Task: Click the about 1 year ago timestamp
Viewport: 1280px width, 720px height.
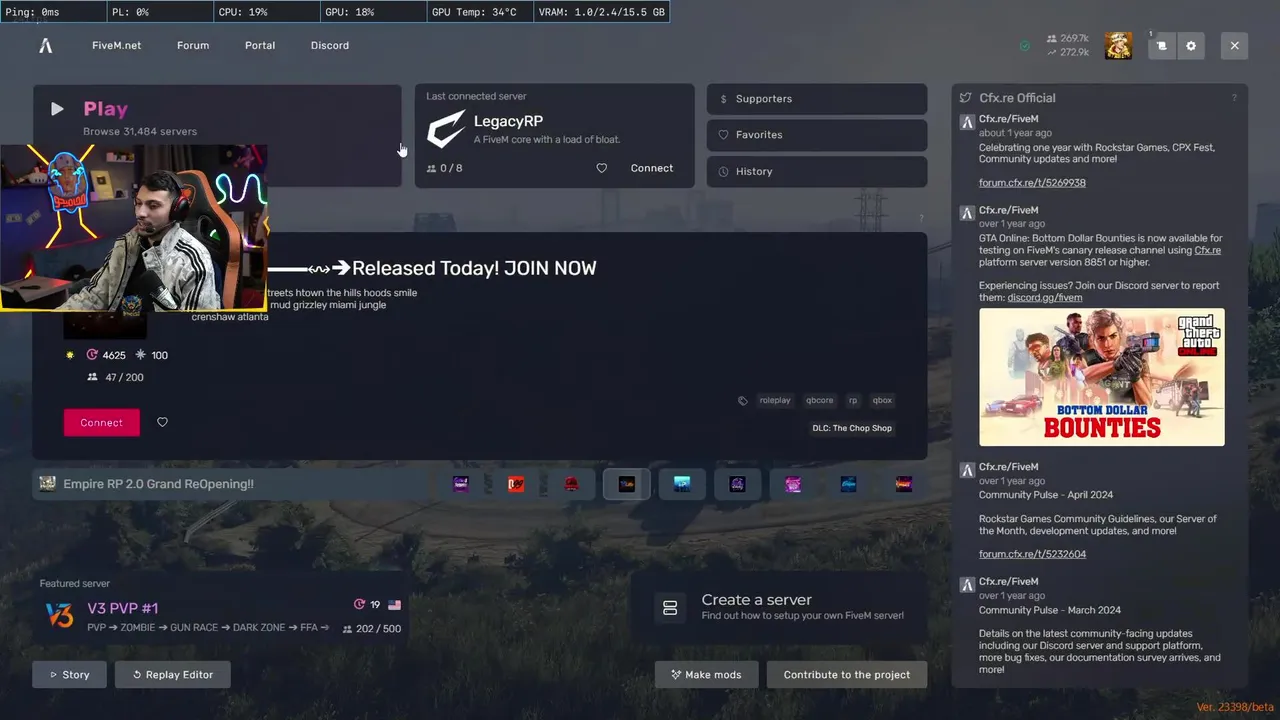Action: 1015,133
